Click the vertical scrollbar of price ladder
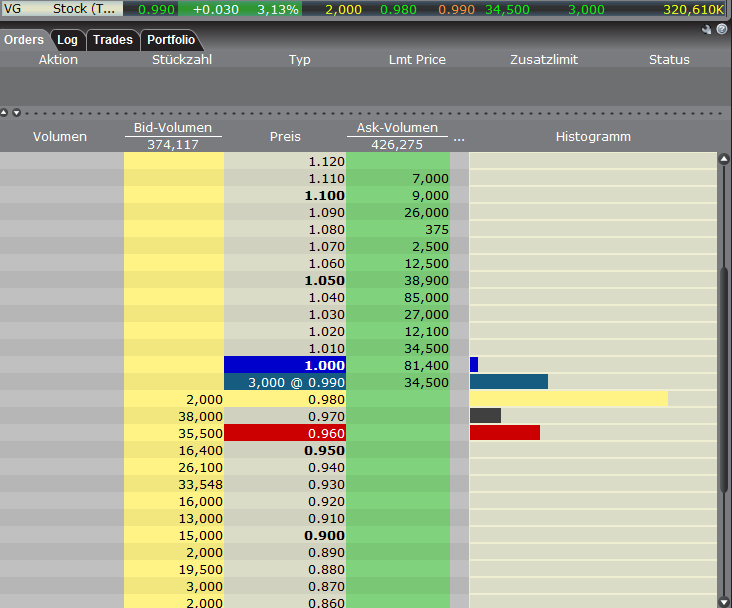 point(724,400)
